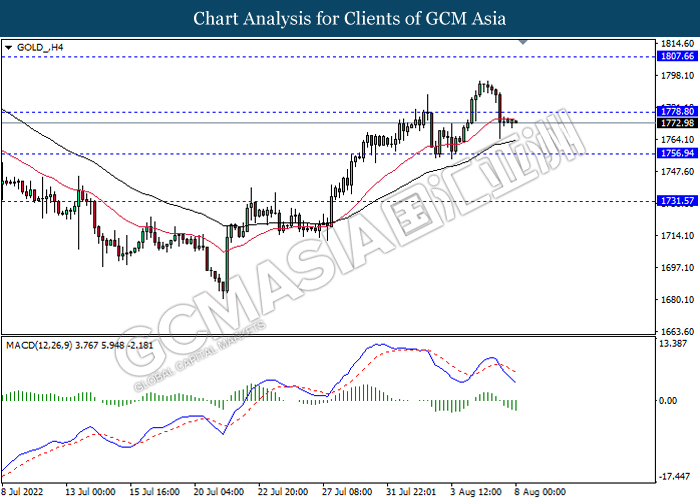Click the 1807.66 resistance level label
The image size is (700, 500).
(677, 56)
